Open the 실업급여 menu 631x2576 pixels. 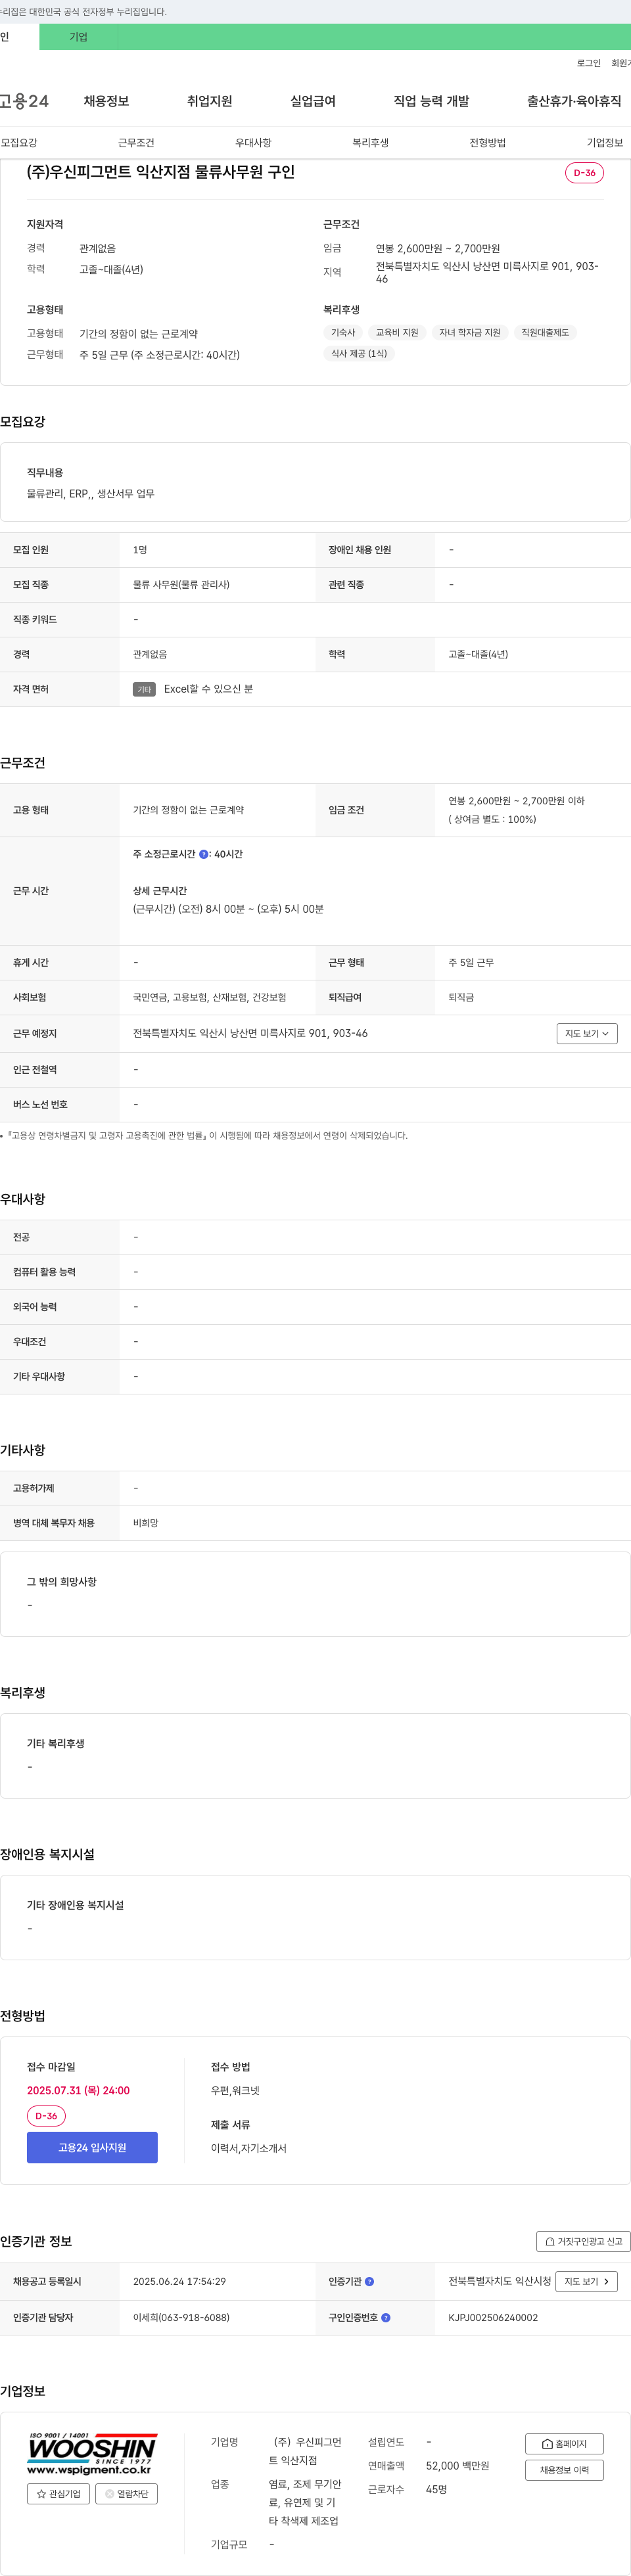click(x=313, y=101)
